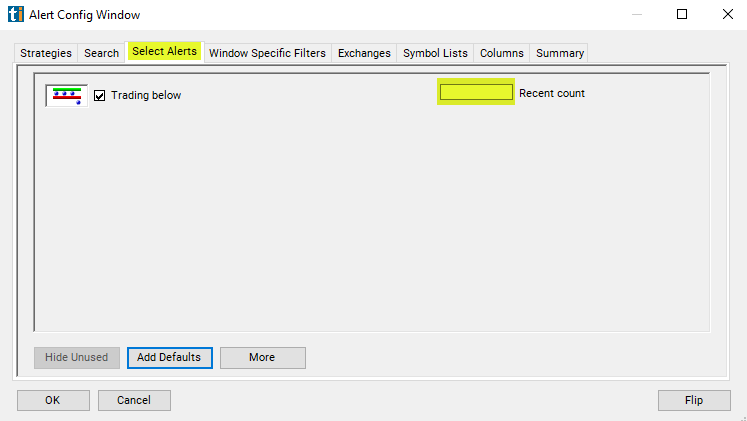
Task: Switch to the Columns tab
Action: click(502, 53)
